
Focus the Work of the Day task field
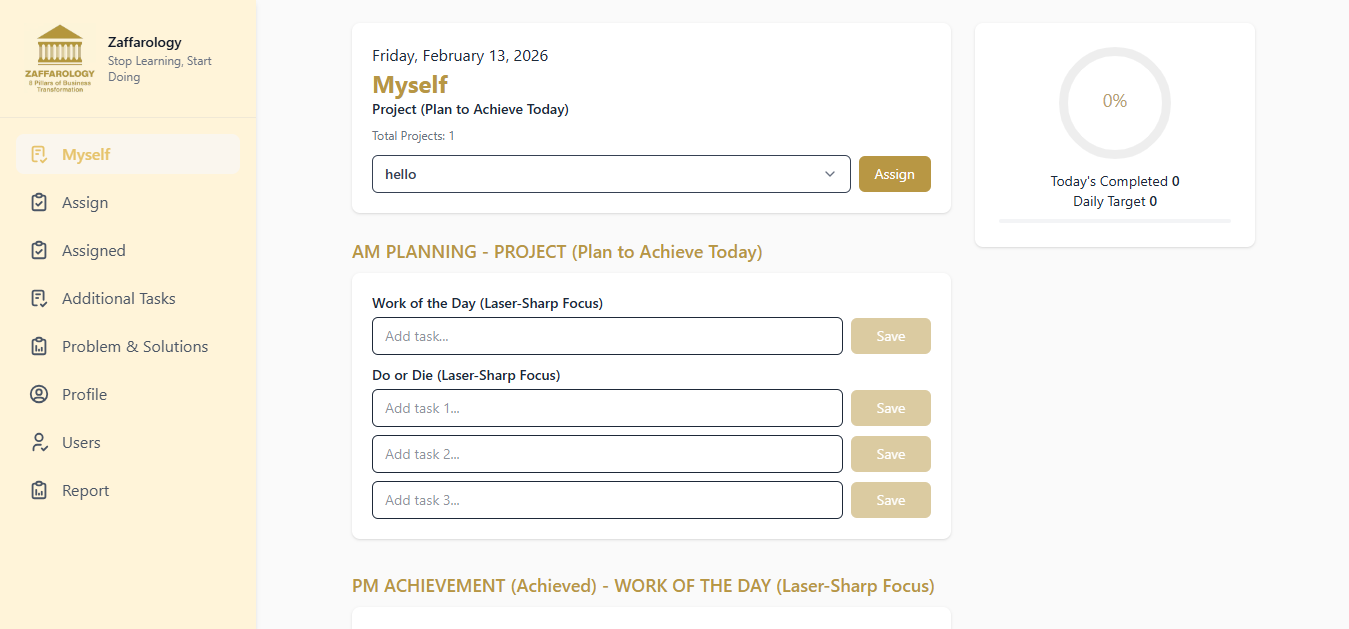coord(607,336)
